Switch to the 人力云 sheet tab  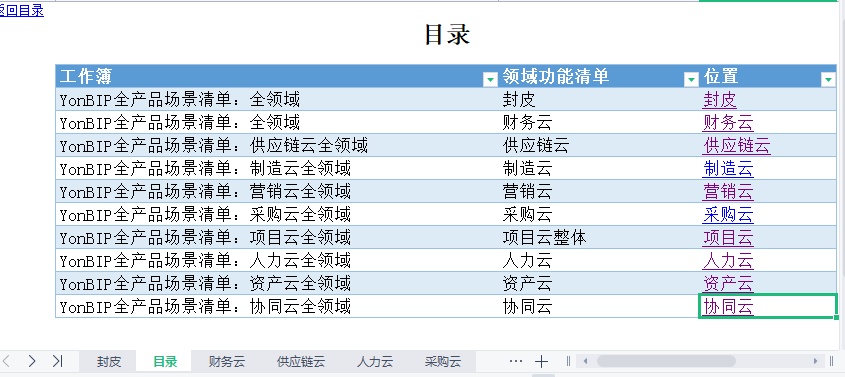click(x=375, y=361)
